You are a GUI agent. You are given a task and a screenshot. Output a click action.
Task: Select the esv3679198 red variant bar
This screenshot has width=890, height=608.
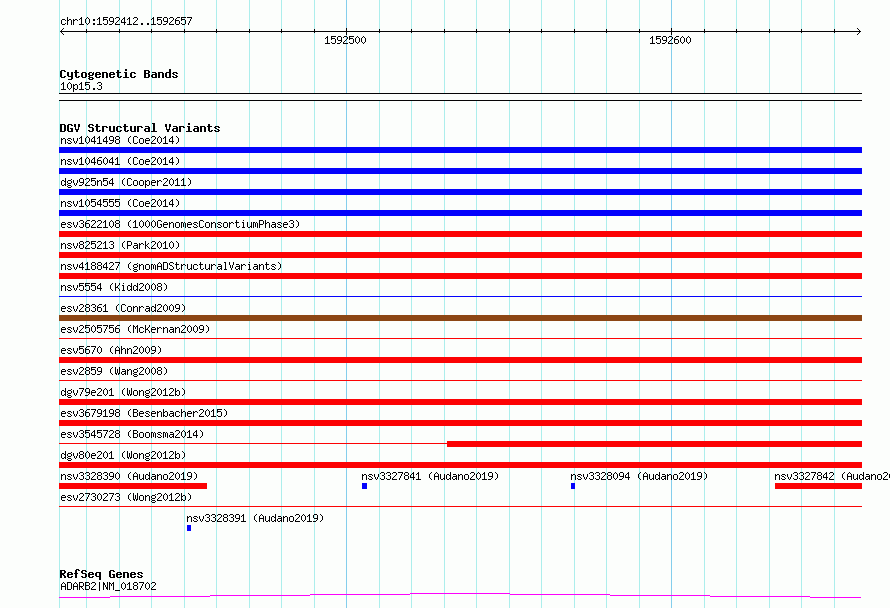point(460,423)
